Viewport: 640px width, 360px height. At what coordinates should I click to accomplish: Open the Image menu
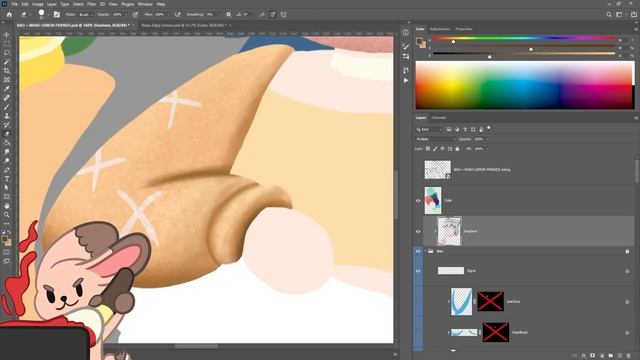38,4
